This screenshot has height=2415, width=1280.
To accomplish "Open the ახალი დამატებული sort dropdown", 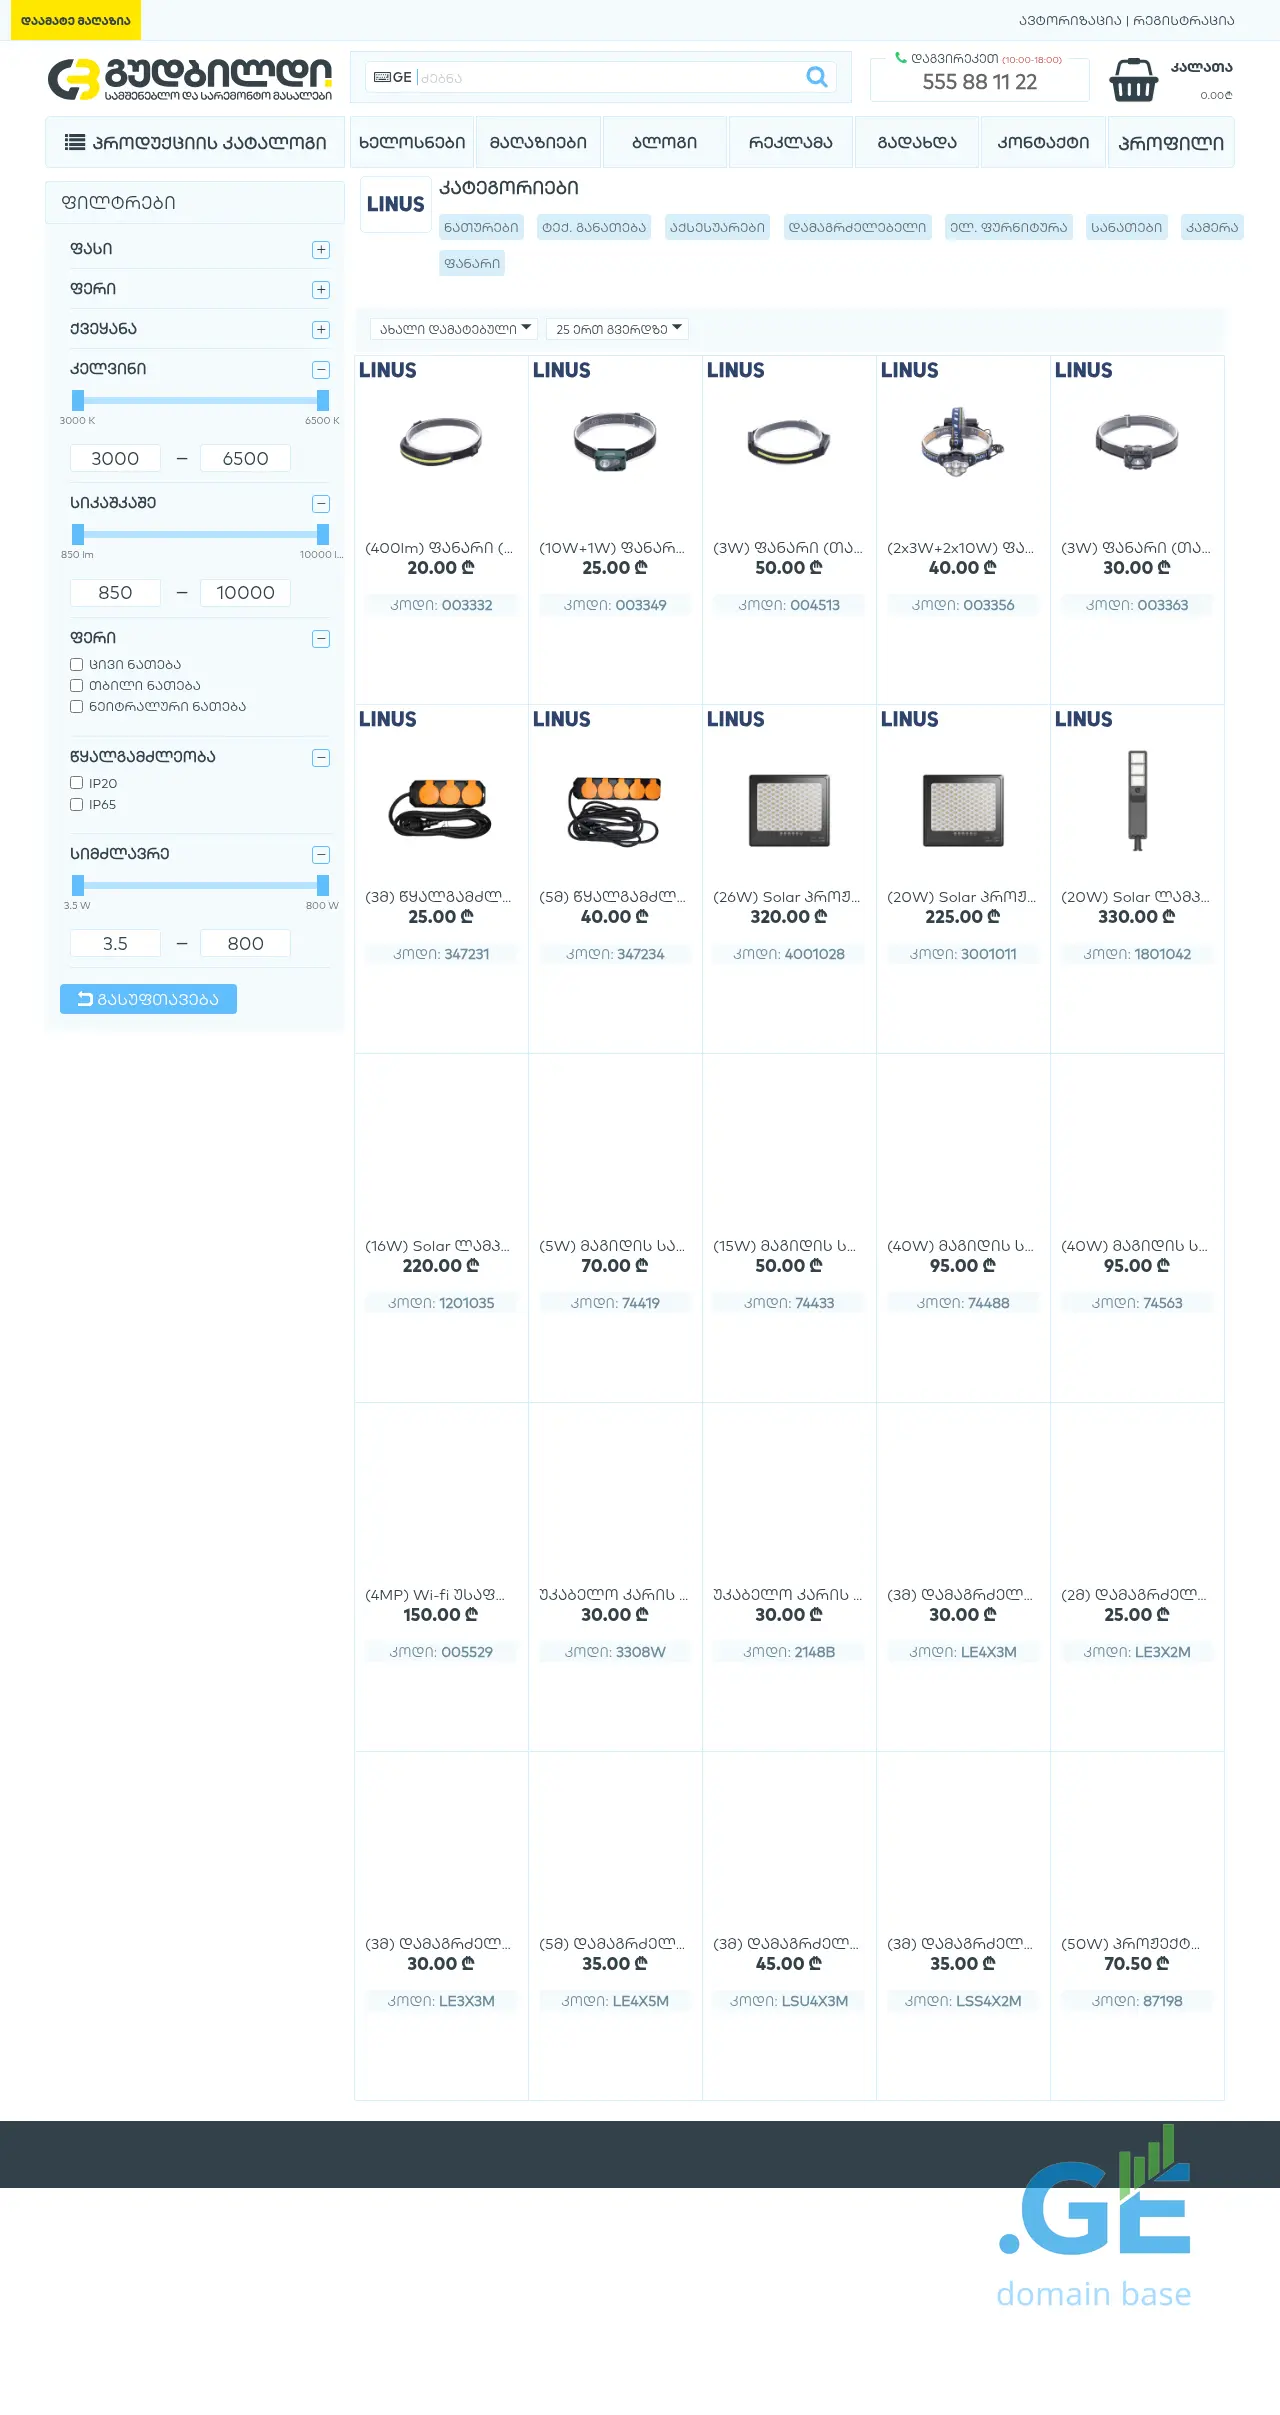I will click(x=454, y=329).
